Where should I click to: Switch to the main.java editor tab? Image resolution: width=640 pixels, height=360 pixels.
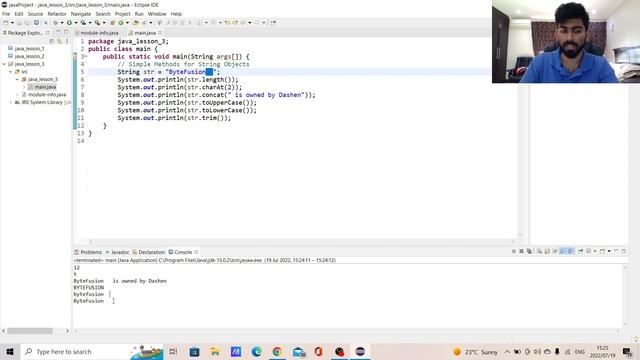[x=145, y=33]
